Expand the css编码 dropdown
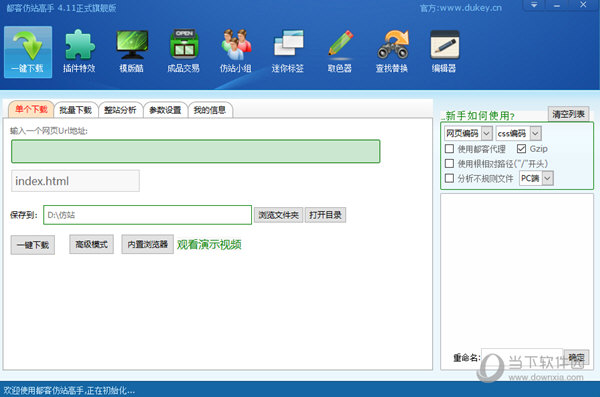 535,133
